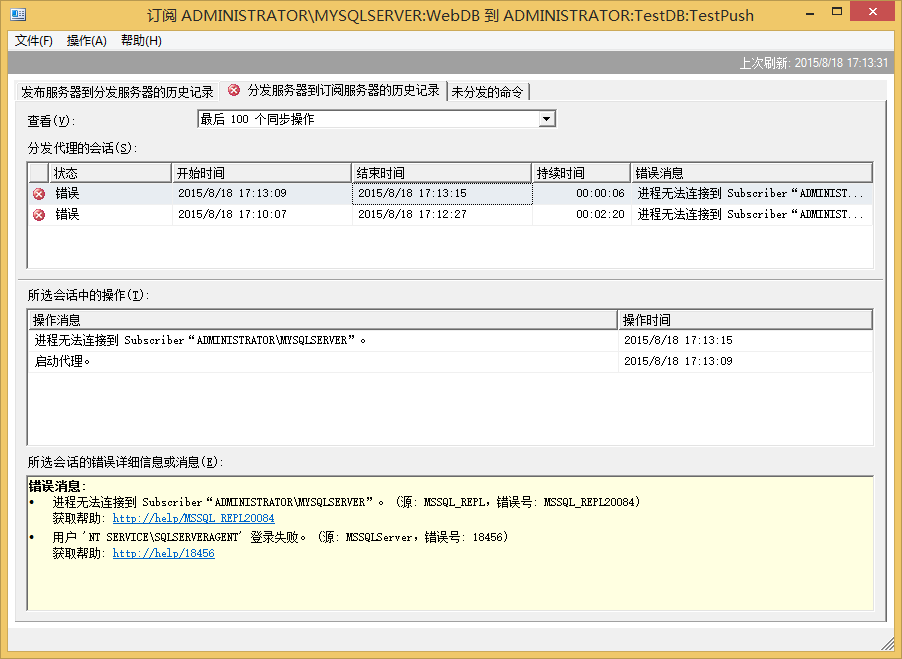This screenshot has height=659, width=902.
Task: Click the 操作消息 column header
Action: [323, 320]
